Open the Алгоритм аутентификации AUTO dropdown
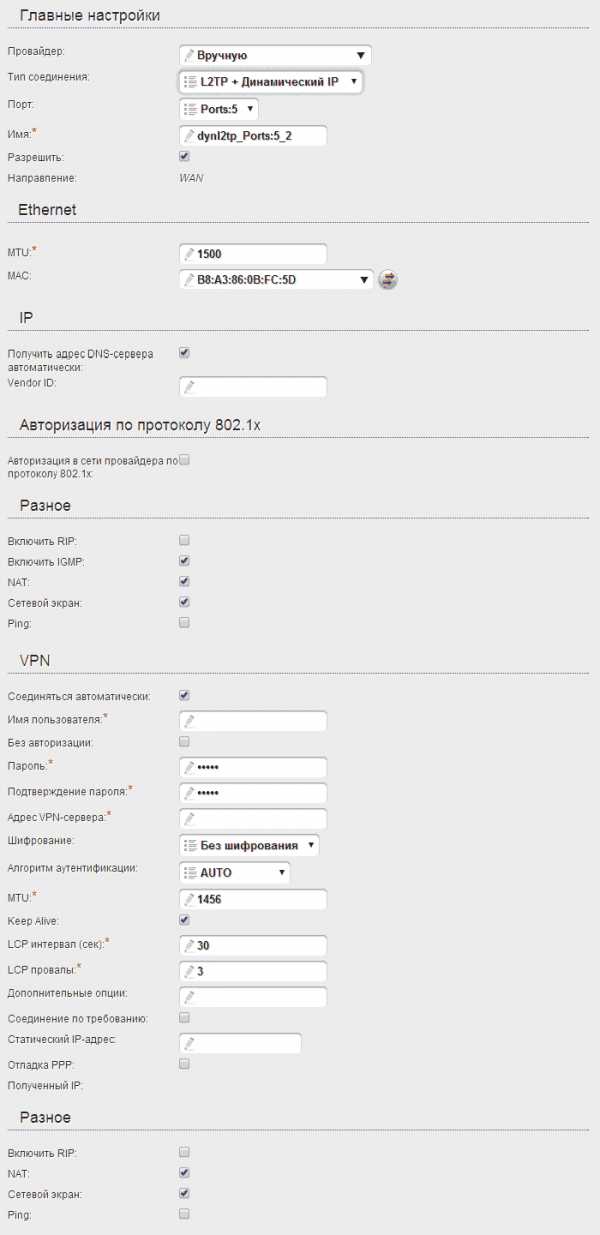The image size is (600, 1235). (x=234, y=872)
